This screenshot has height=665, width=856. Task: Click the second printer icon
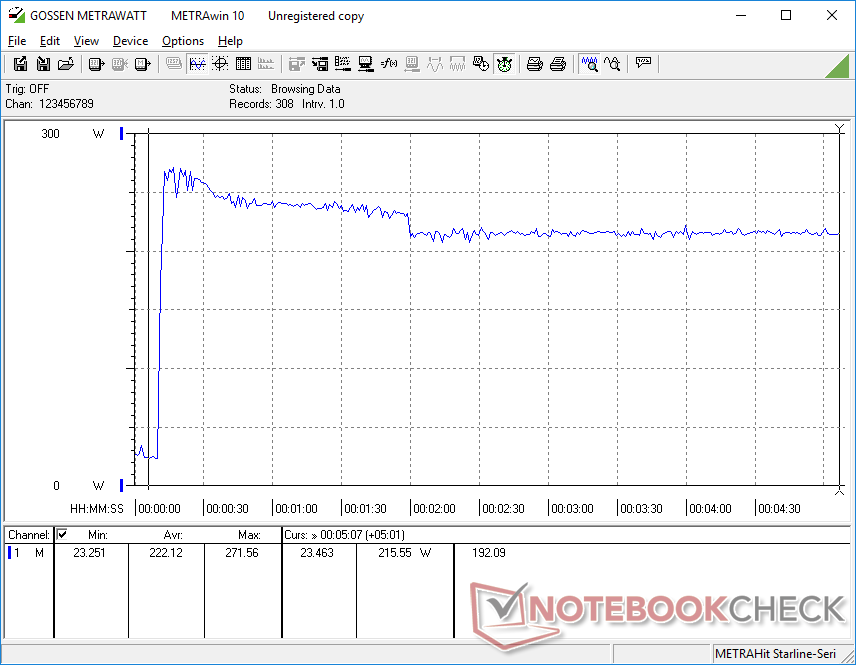557,64
